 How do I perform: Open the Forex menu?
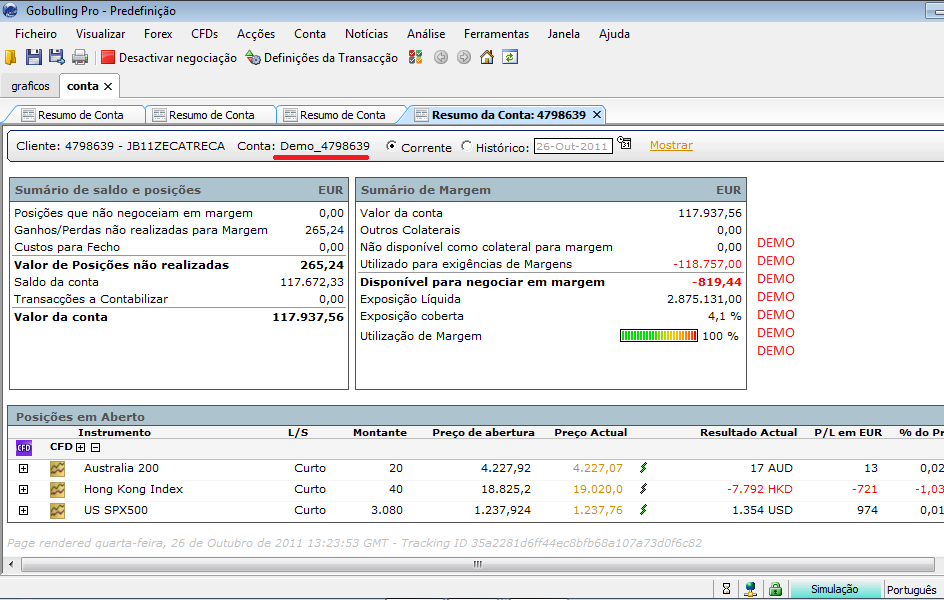pyautogui.click(x=158, y=34)
